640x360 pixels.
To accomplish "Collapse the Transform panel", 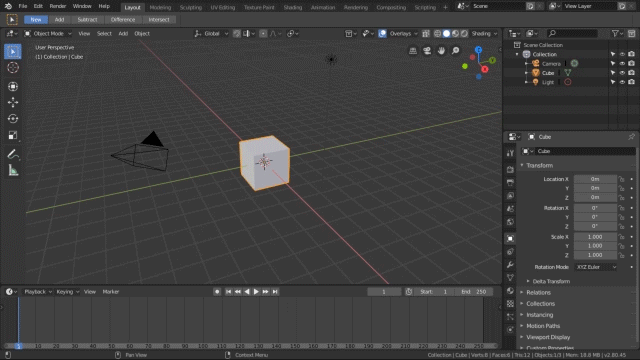I will pos(539,165).
